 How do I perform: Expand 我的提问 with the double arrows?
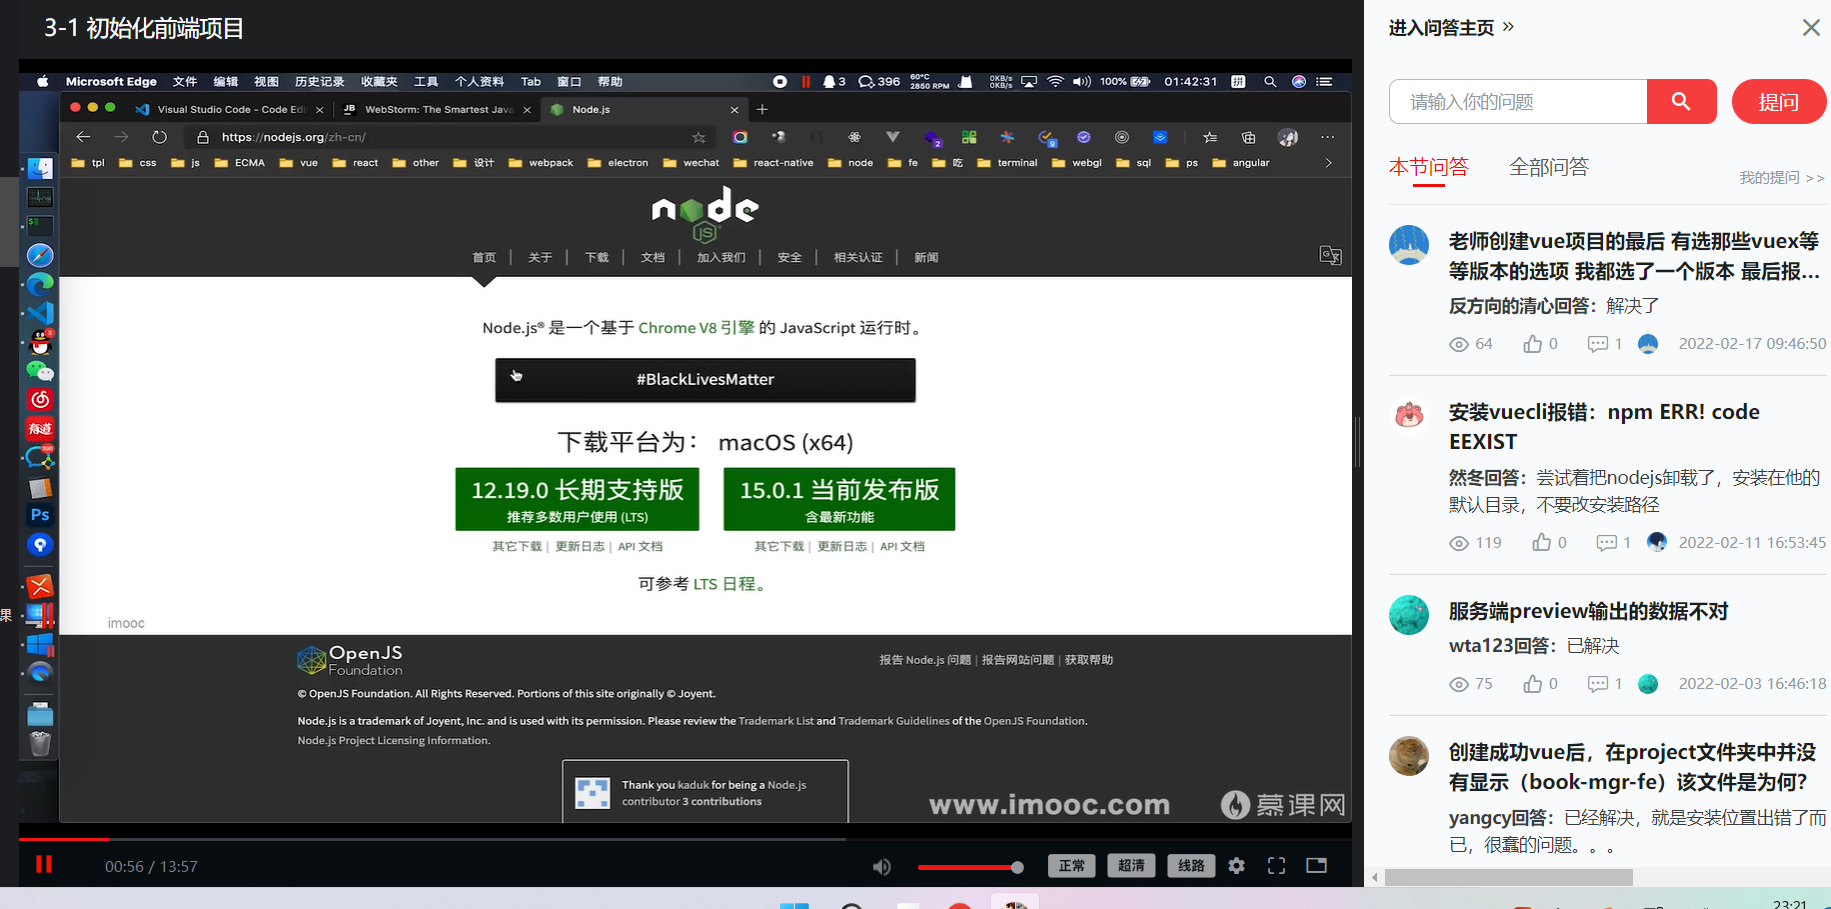(1815, 177)
